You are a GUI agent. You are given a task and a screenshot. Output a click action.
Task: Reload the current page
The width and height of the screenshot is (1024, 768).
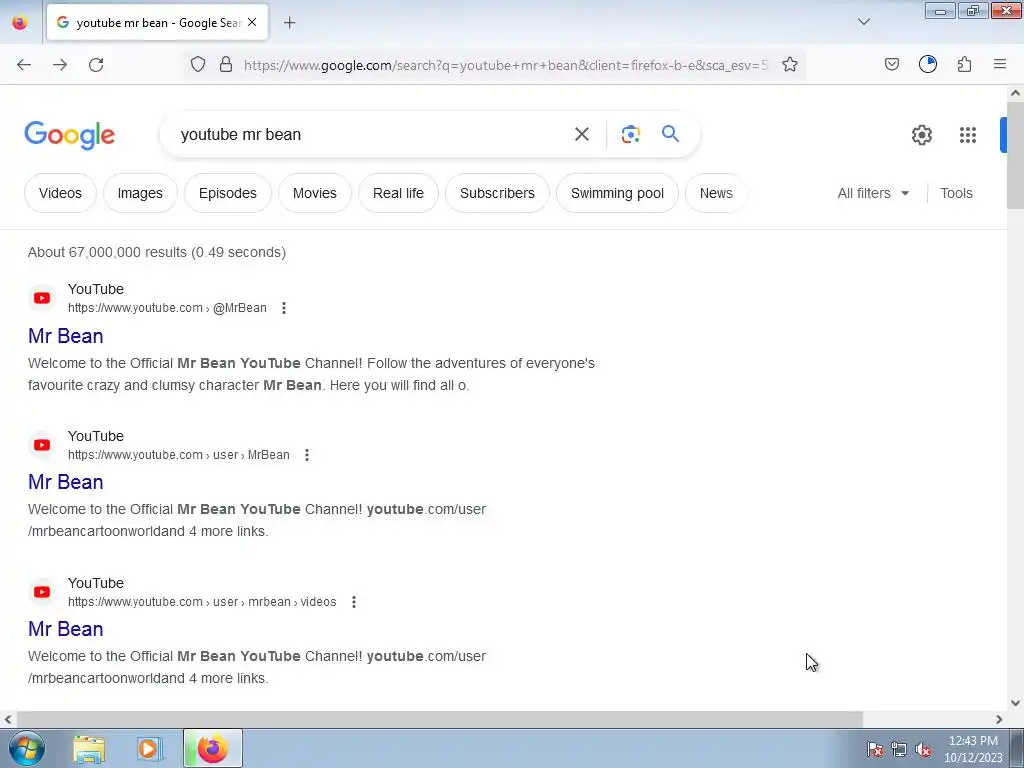[96, 65]
